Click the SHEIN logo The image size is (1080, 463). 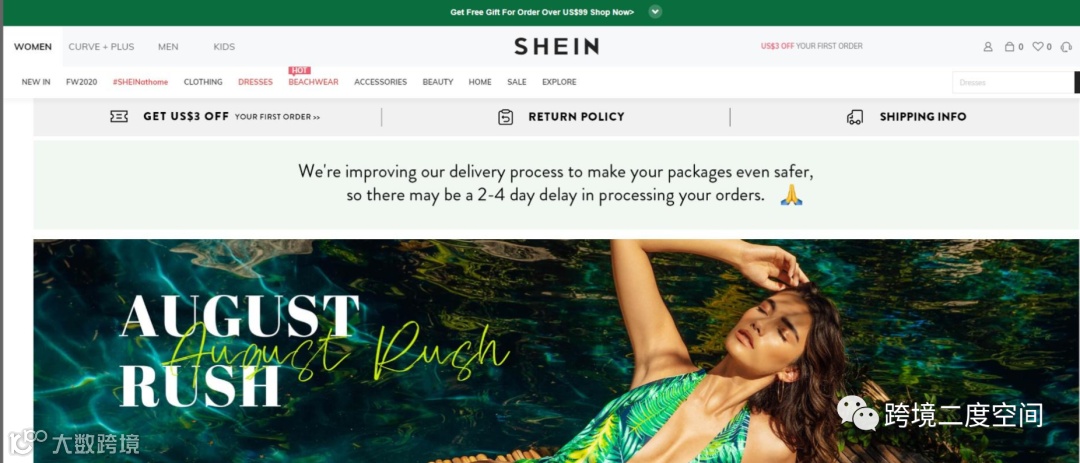pos(557,46)
